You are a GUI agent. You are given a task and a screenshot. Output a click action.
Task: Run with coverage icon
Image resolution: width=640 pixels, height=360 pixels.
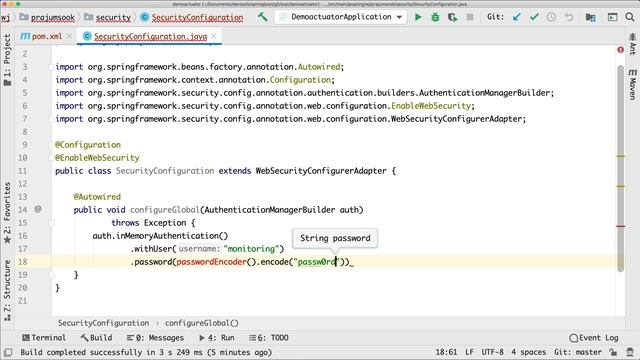pyautogui.click(x=452, y=17)
